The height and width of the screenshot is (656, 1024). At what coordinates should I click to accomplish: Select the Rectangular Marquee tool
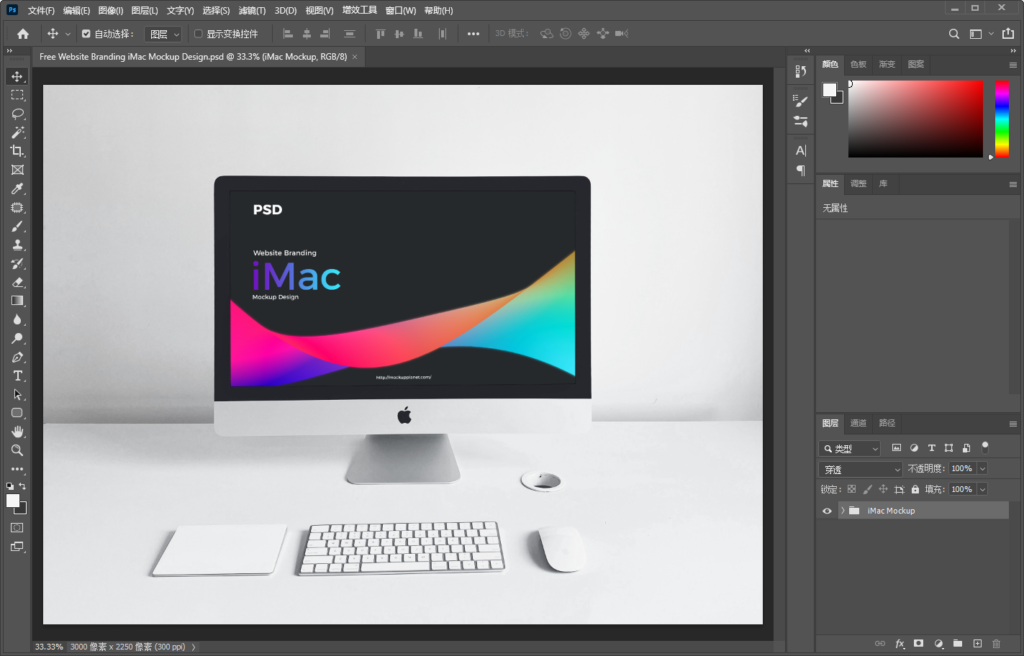(17, 95)
